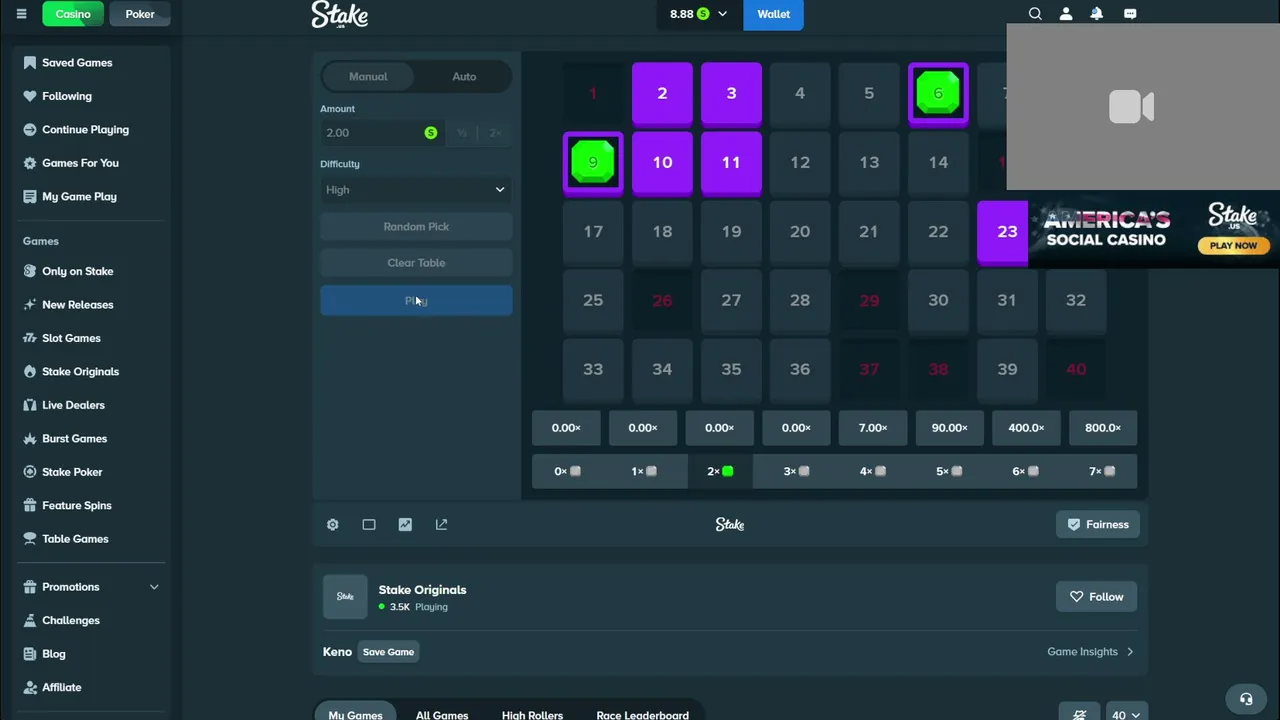
Task: Open the My Games tab
Action: point(356,714)
